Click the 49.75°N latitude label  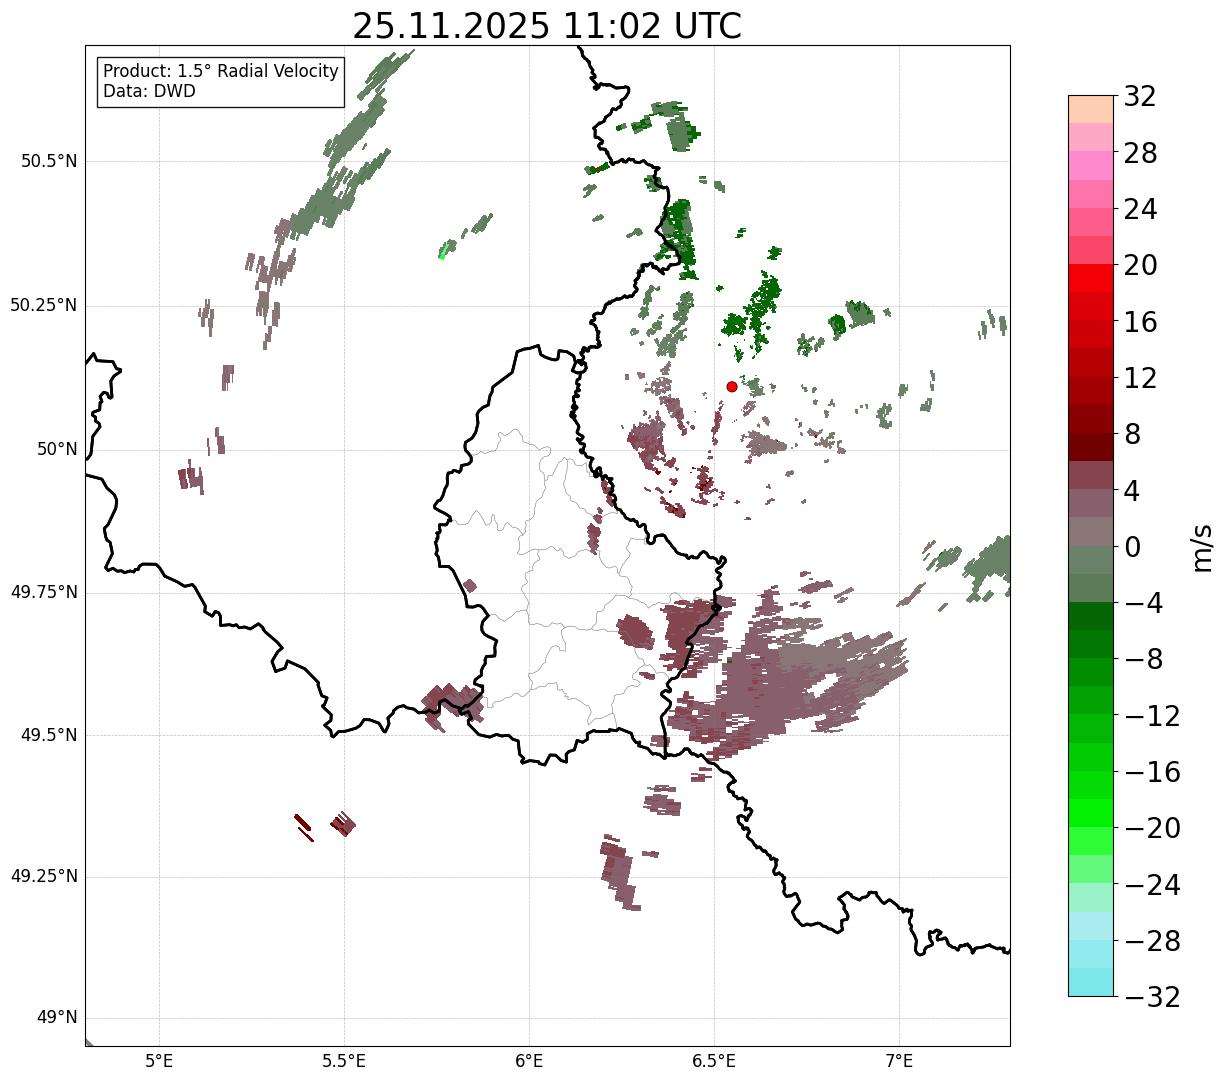click(44, 592)
